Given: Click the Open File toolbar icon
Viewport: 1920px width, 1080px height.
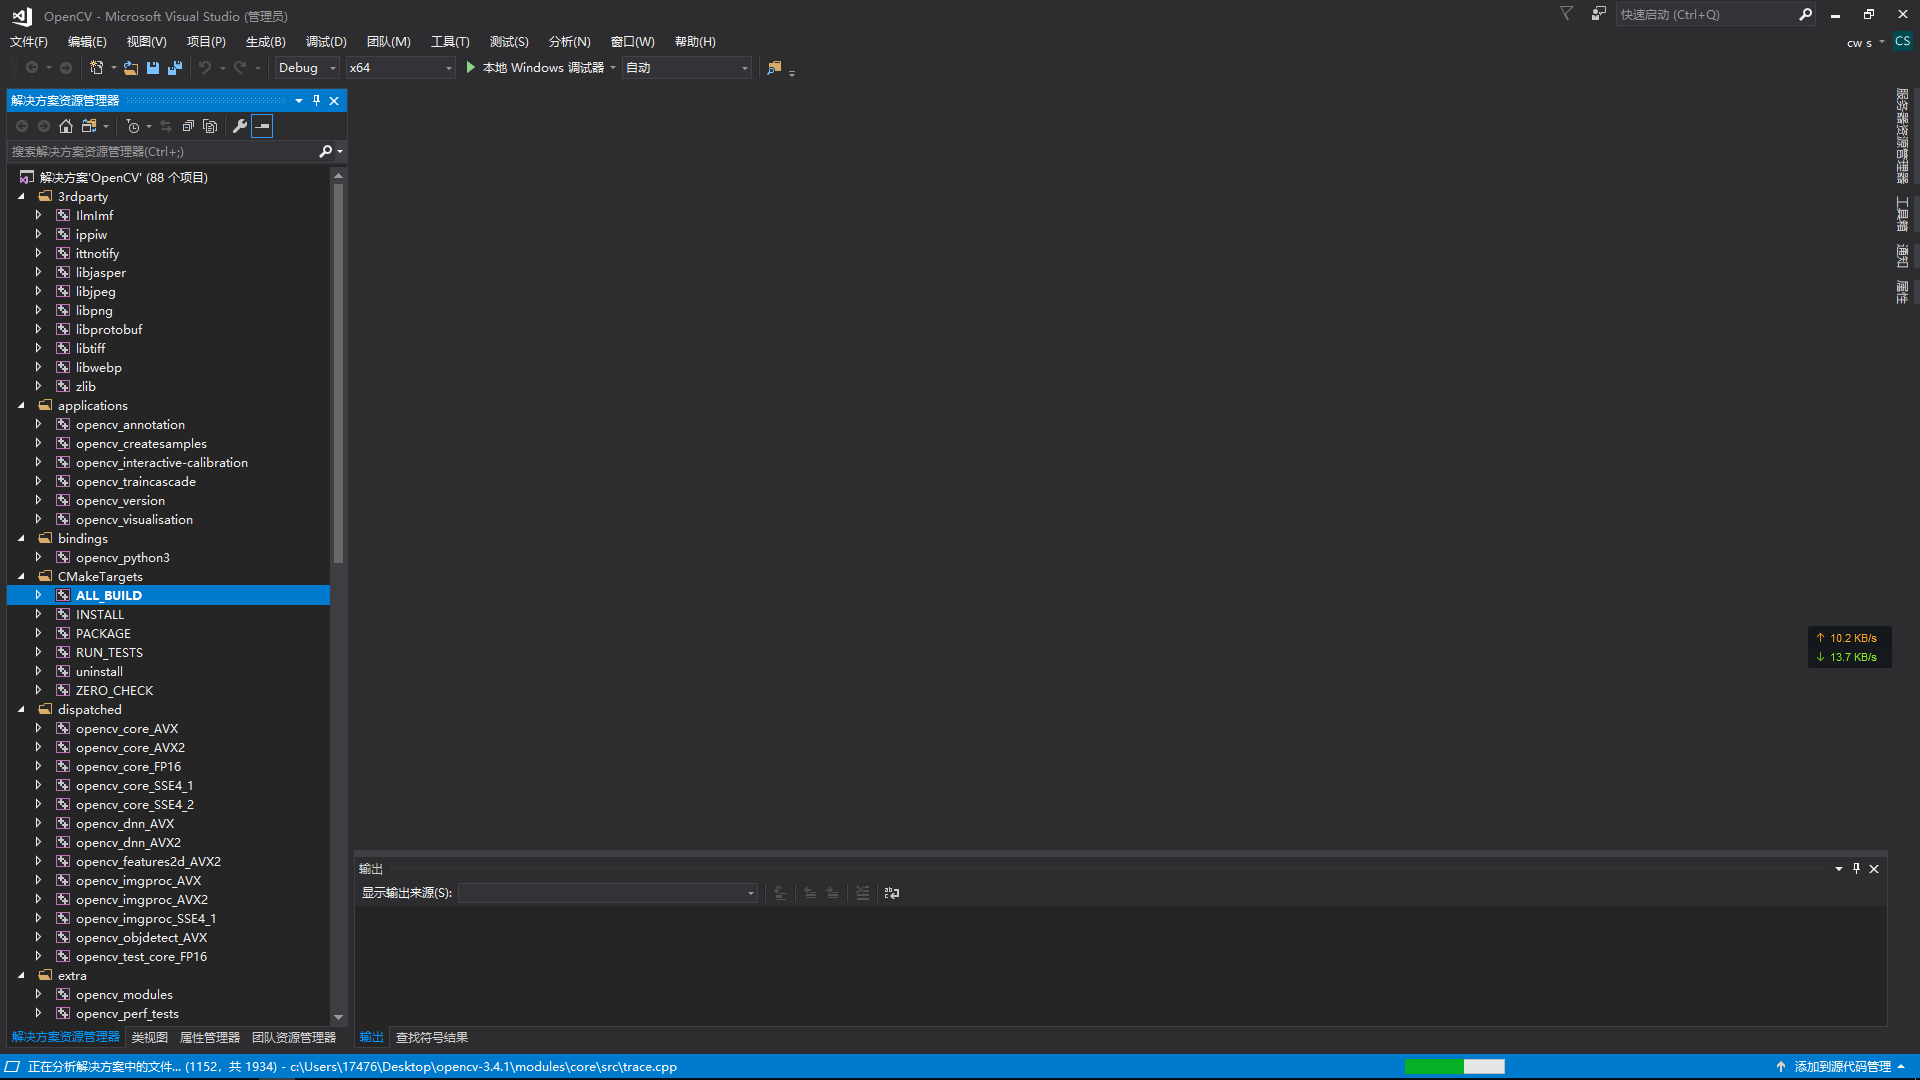Looking at the screenshot, I should click(131, 68).
